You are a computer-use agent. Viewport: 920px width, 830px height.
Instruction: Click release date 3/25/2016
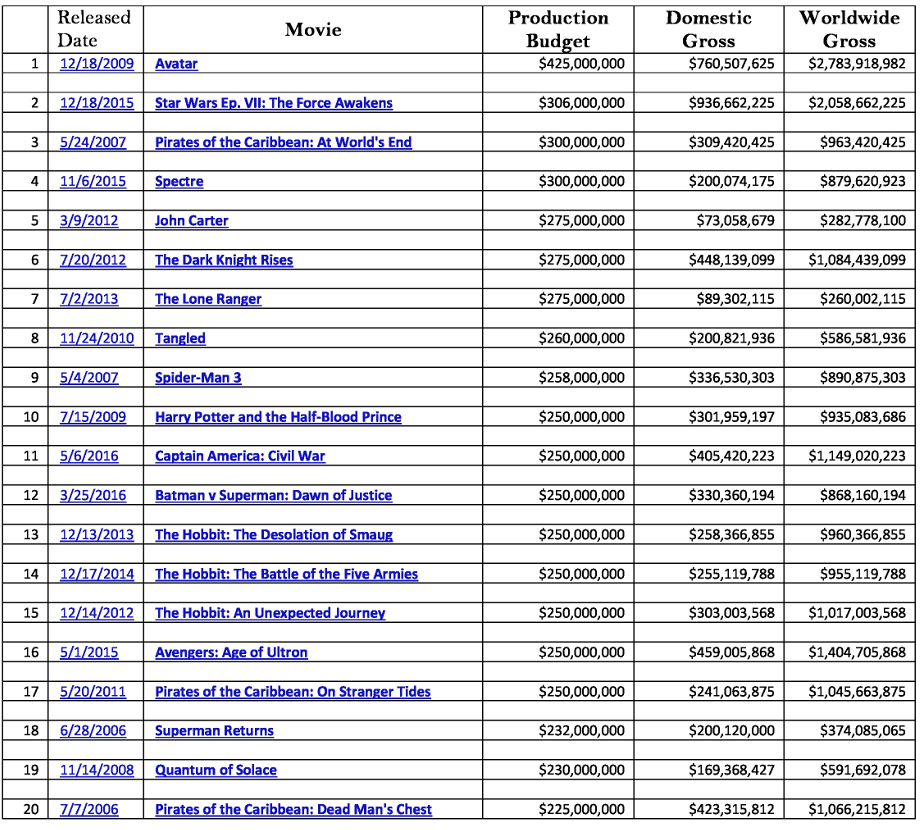click(x=93, y=495)
